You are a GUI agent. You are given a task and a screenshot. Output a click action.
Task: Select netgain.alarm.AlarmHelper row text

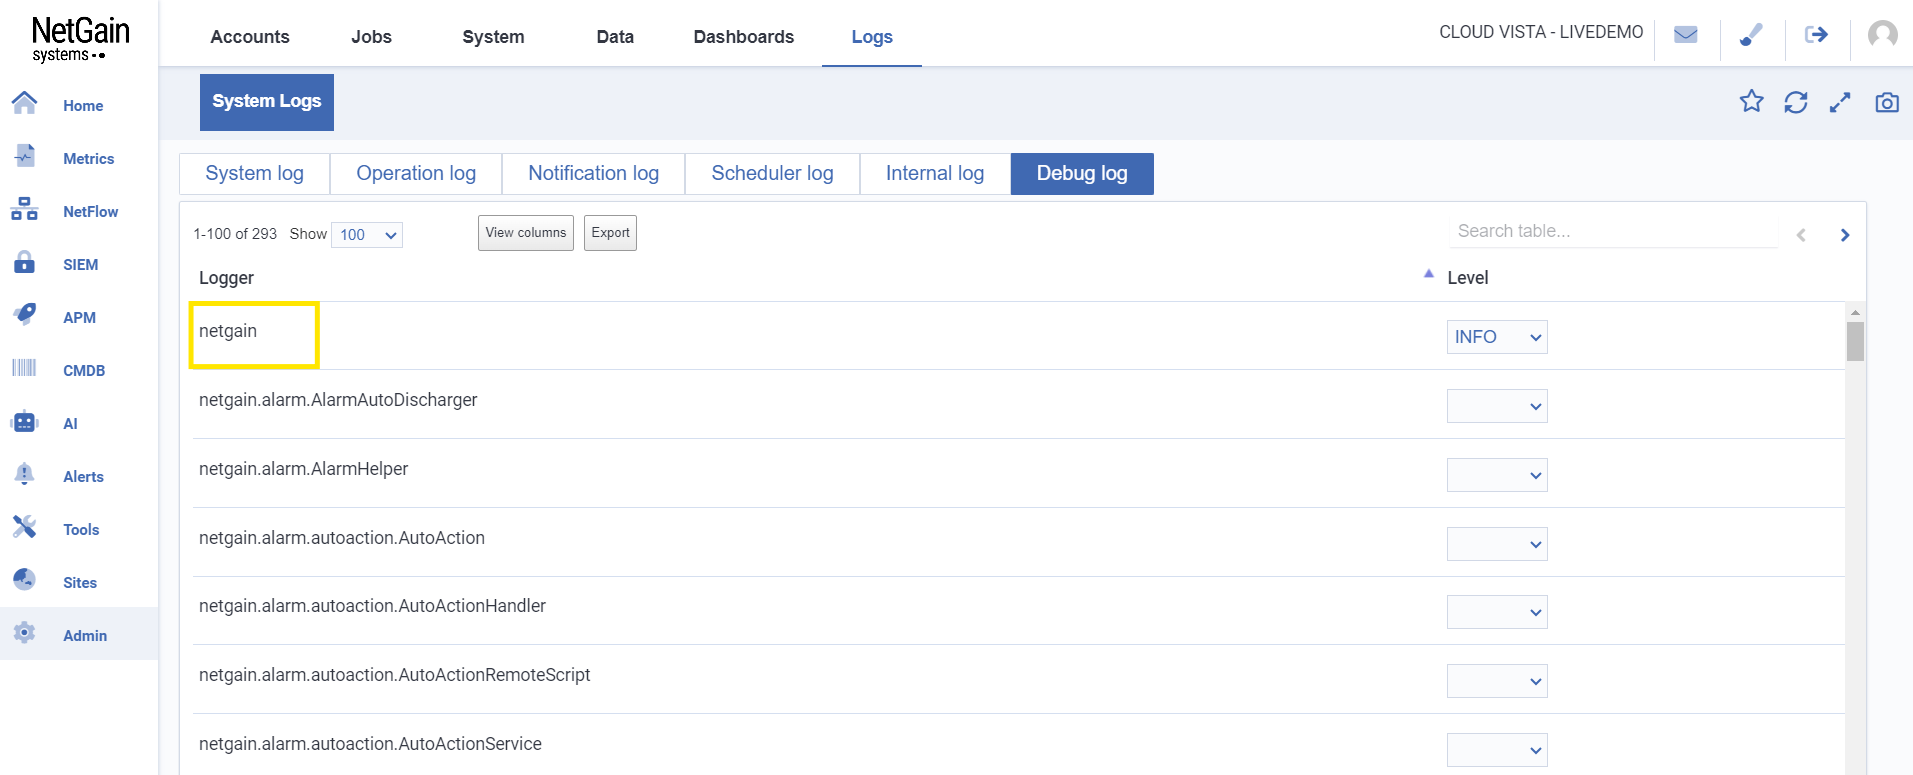(304, 469)
